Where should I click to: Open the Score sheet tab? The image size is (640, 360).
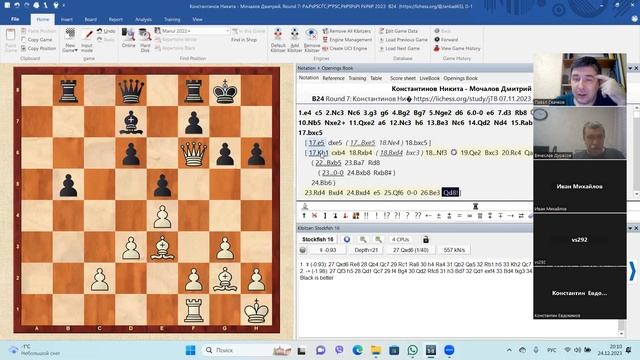click(x=402, y=78)
